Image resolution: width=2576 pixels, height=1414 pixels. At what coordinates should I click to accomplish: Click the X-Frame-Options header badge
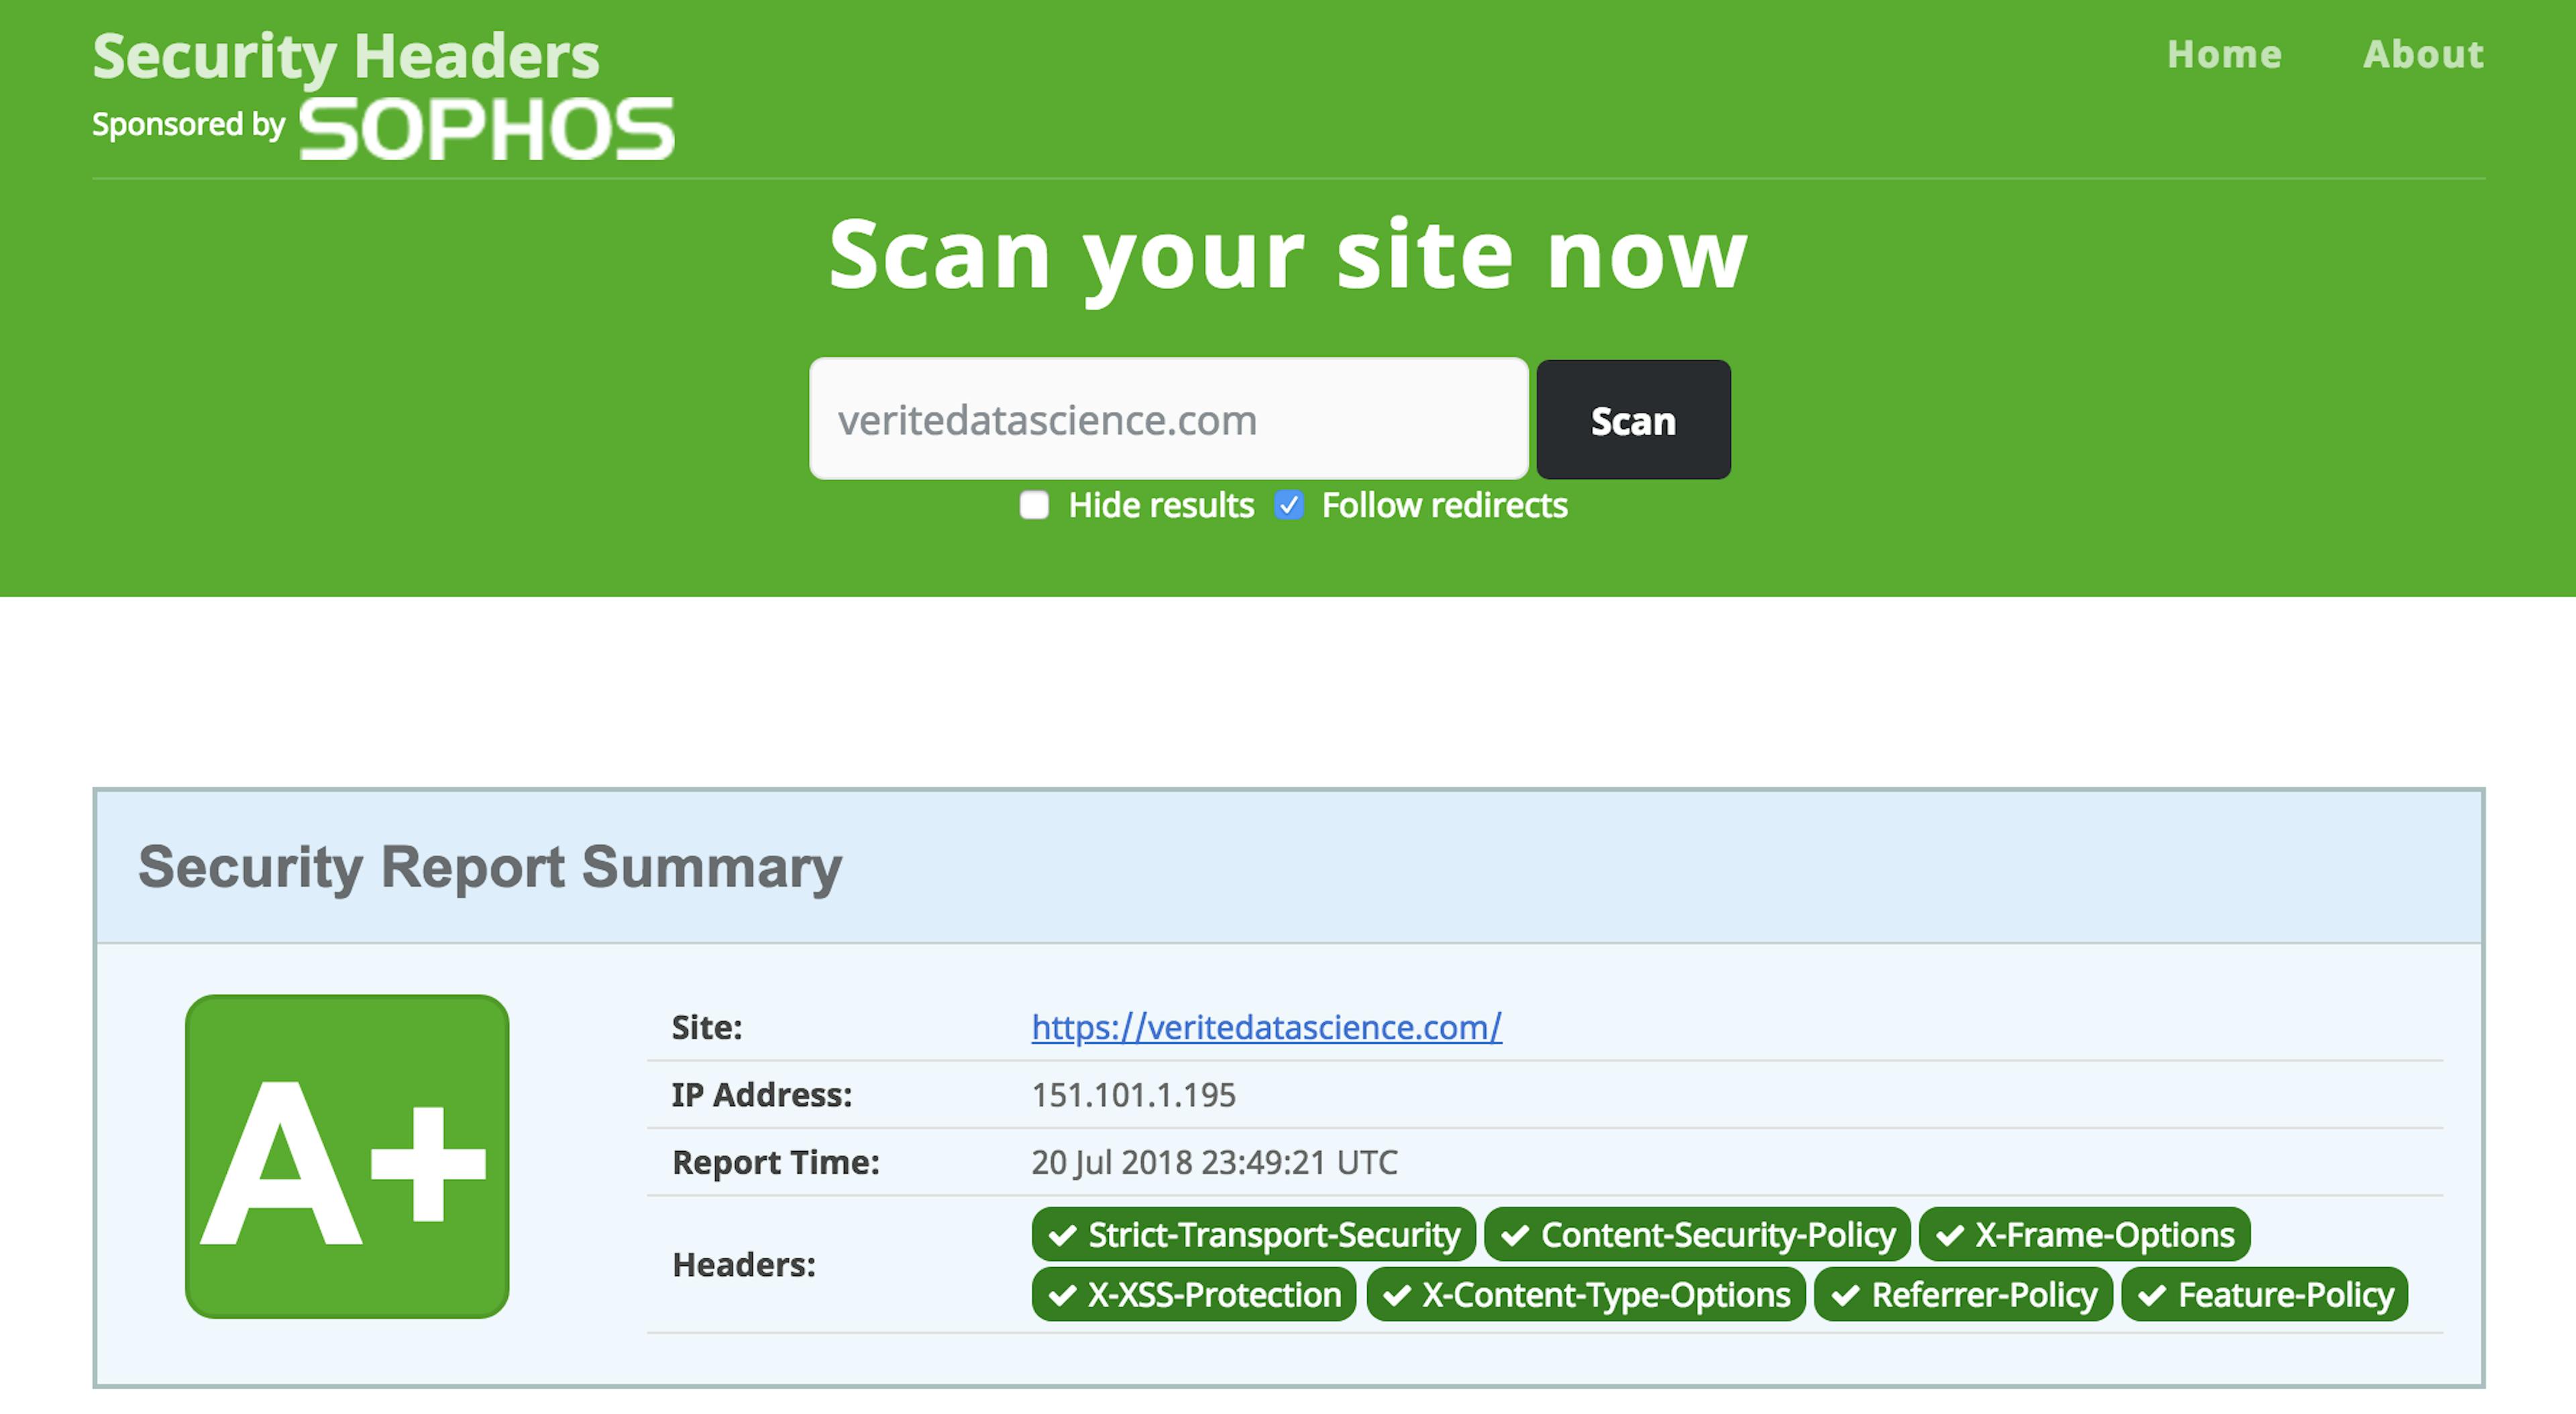pyautogui.click(x=2084, y=1235)
